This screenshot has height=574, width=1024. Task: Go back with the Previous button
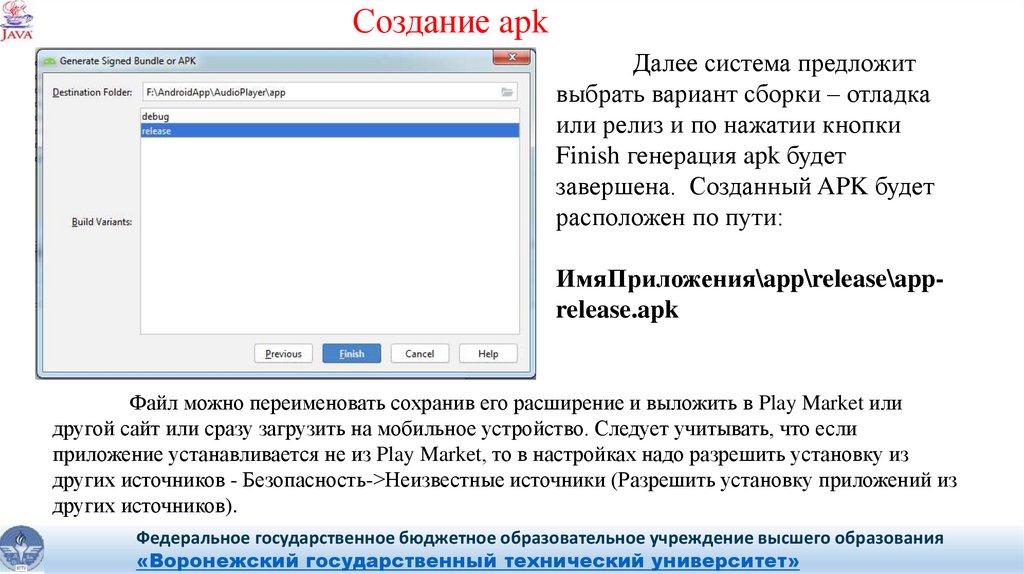coord(283,354)
